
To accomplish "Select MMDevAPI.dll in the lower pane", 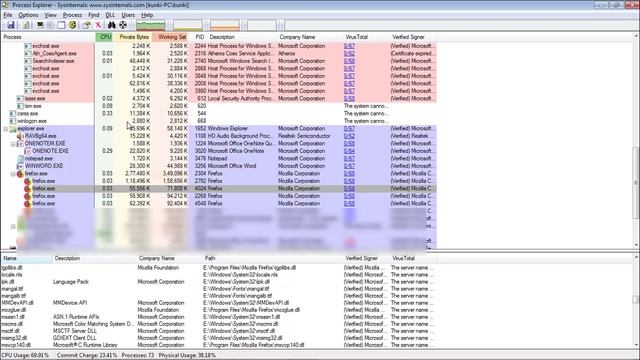I will [218, 303].
